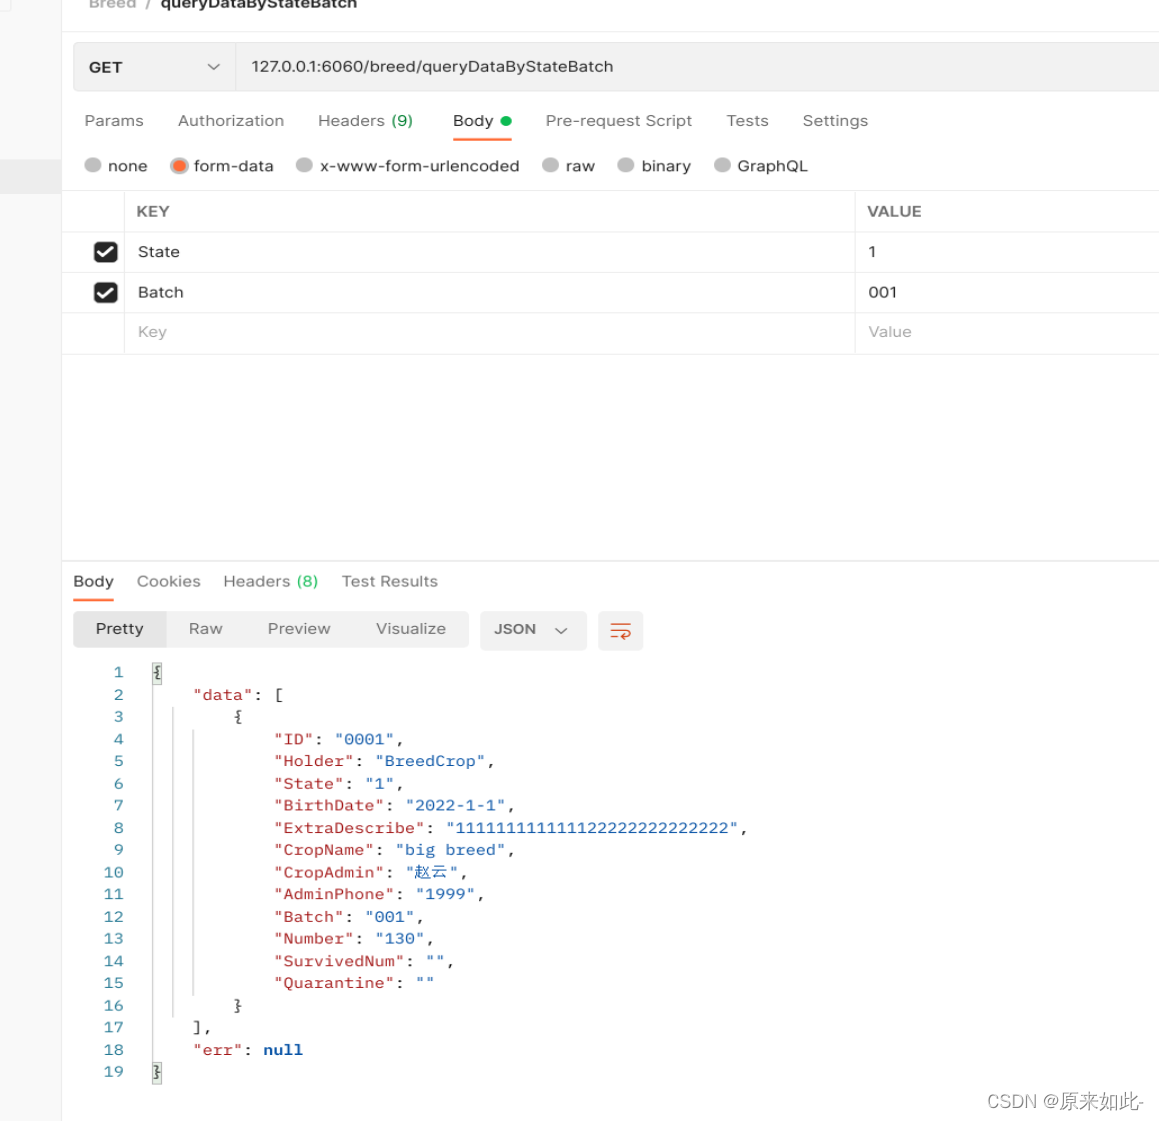Toggle word wrap icon in response toolbar
The width and height of the screenshot is (1159, 1121).
click(620, 630)
